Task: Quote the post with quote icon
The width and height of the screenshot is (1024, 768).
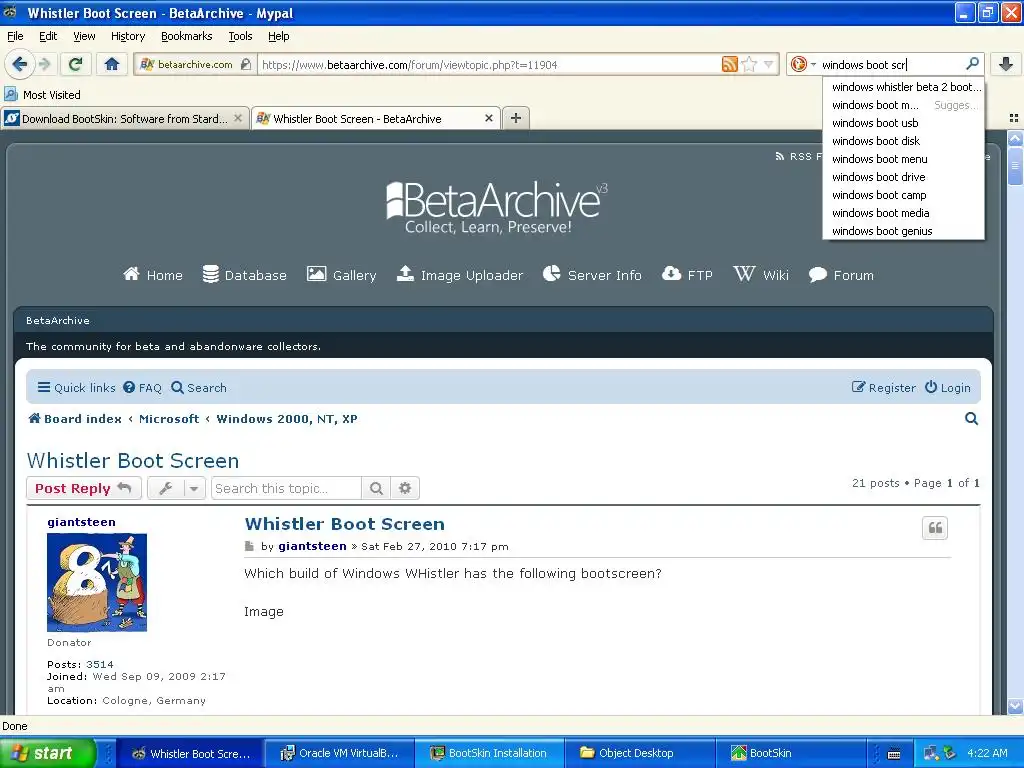Action: pyautogui.click(x=935, y=528)
